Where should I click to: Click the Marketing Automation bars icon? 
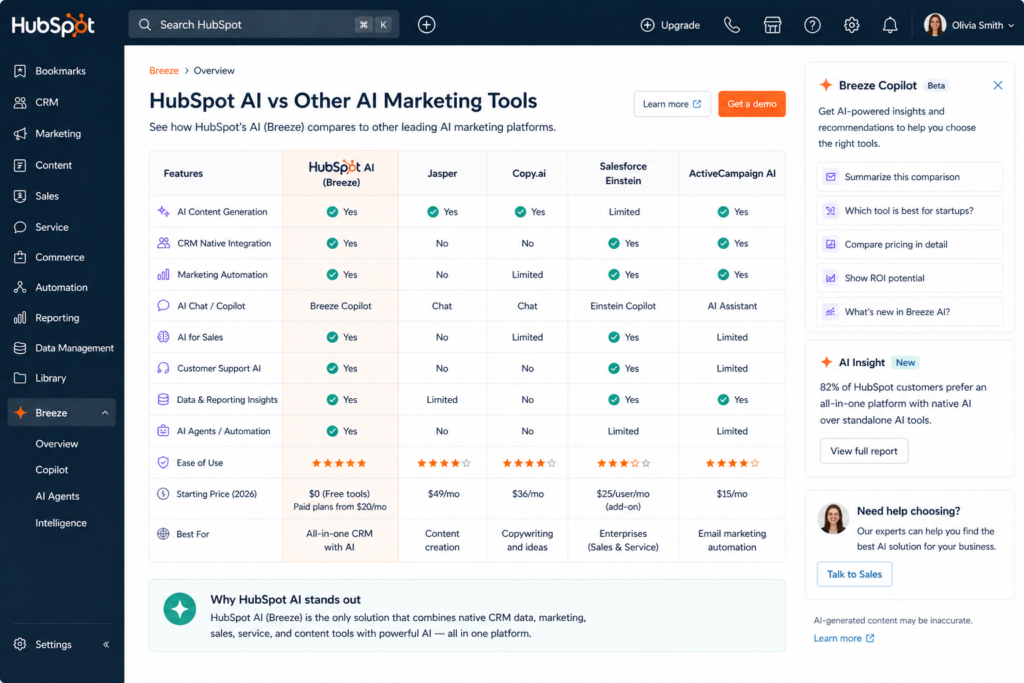(163, 275)
